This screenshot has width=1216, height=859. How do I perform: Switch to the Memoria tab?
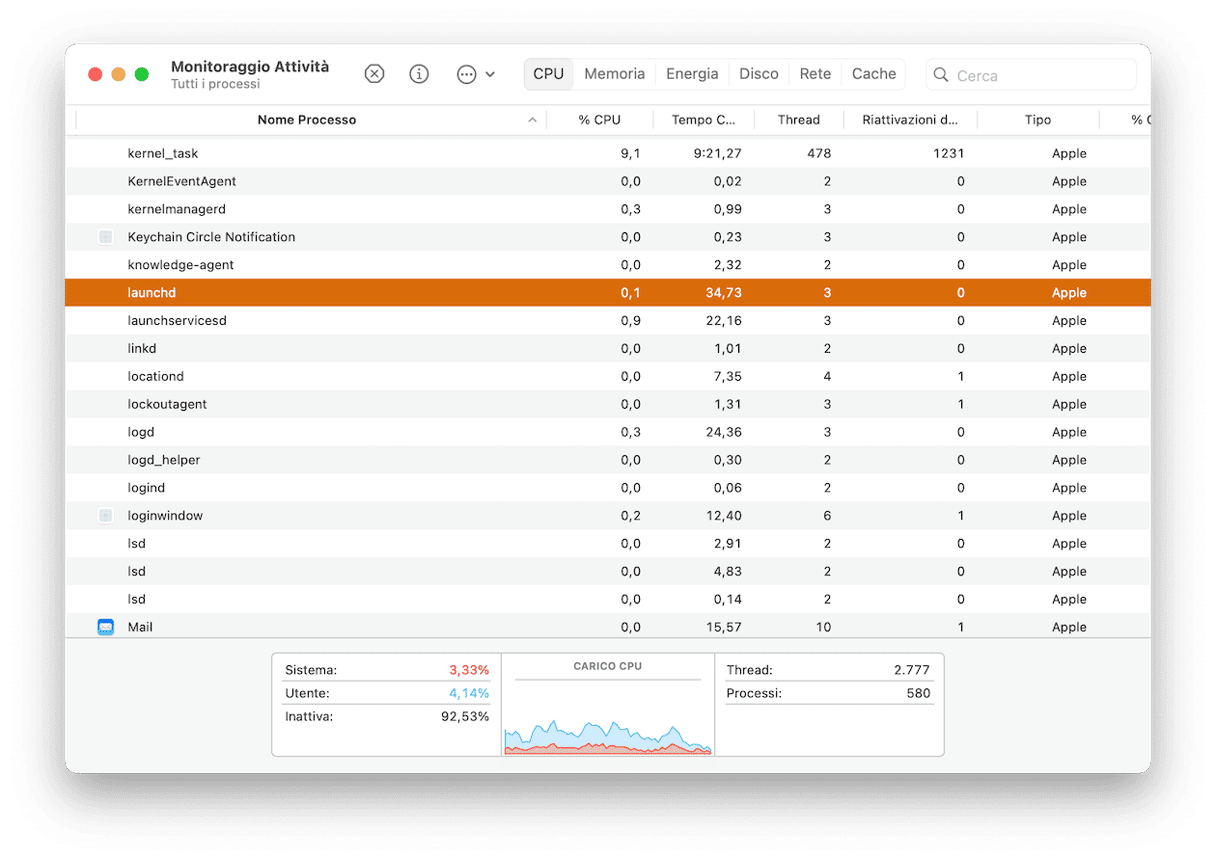614,74
